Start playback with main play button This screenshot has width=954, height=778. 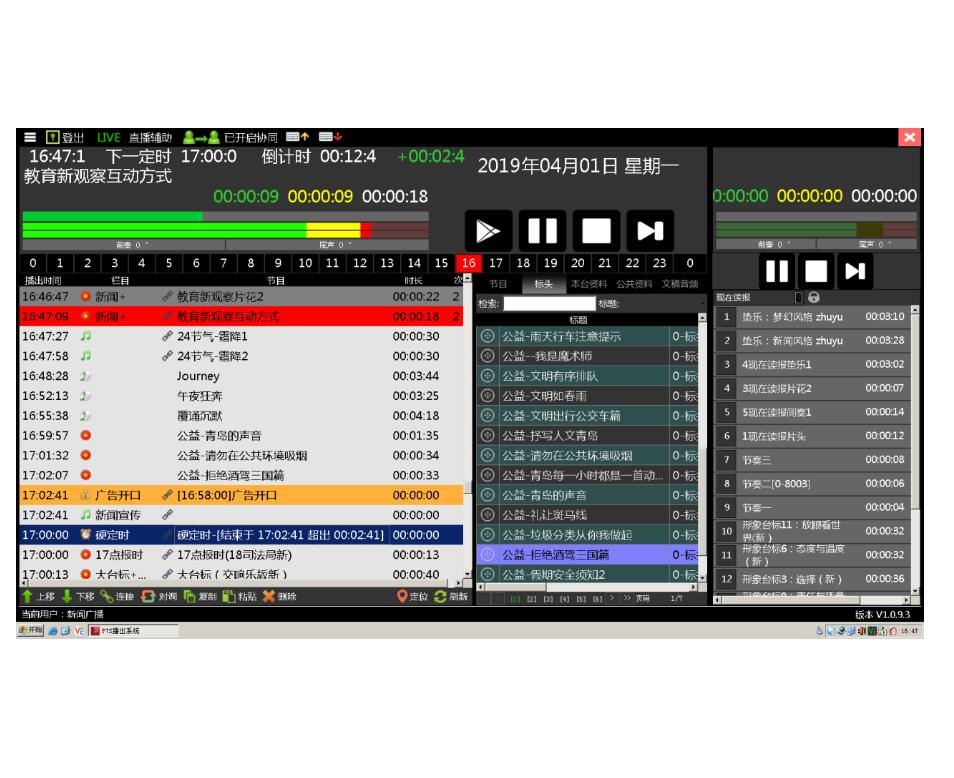pos(488,231)
